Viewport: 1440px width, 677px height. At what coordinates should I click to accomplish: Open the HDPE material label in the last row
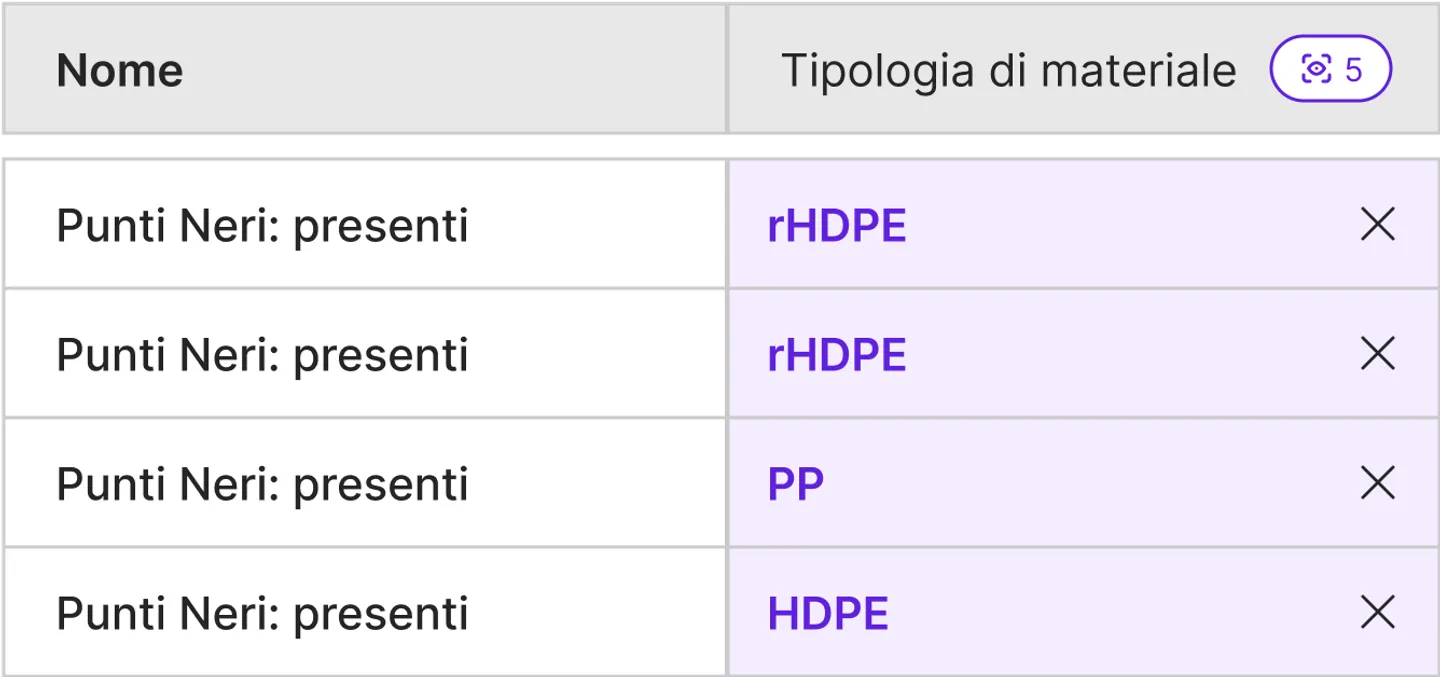click(827, 614)
